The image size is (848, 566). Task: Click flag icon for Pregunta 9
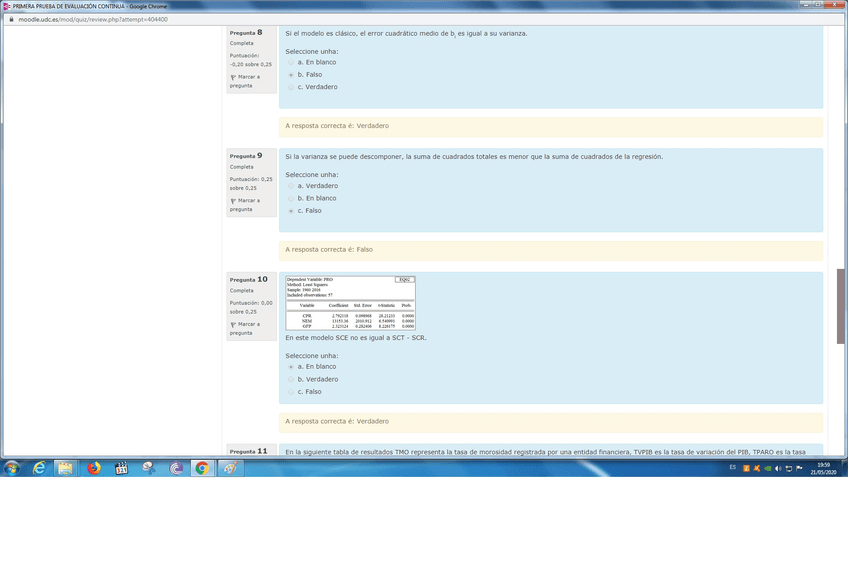click(233, 201)
